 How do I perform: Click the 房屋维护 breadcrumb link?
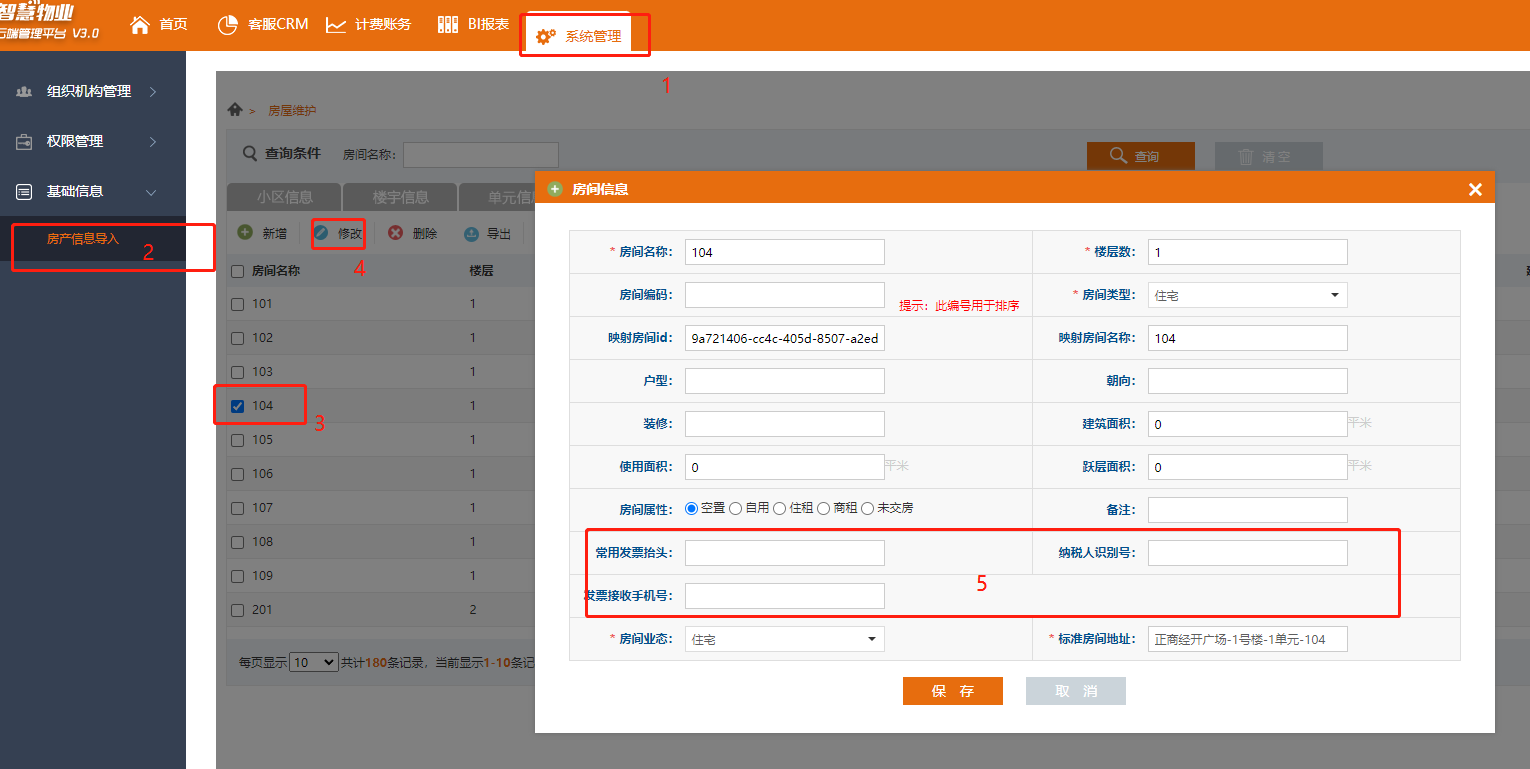coord(292,110)
